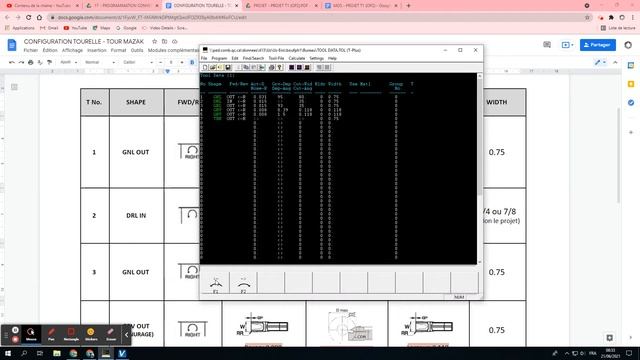Click New file icon in T-Plus toolbar
The image size is (640, 360).
point(205,67)
